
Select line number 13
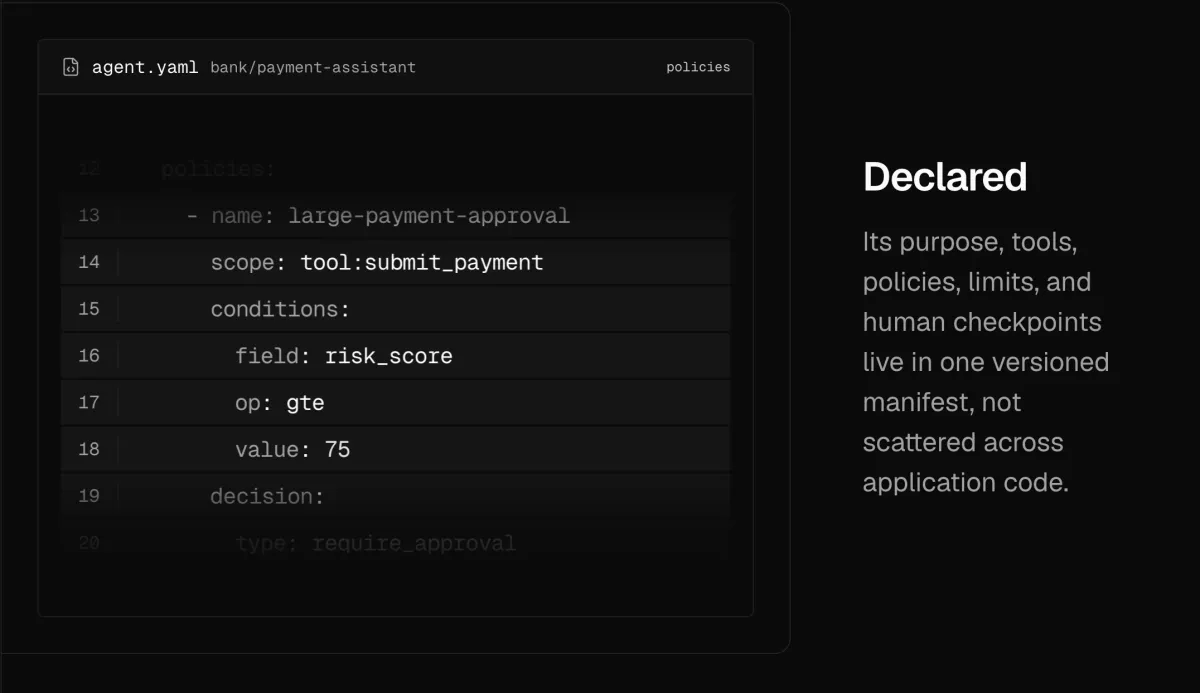click(89, 216)
